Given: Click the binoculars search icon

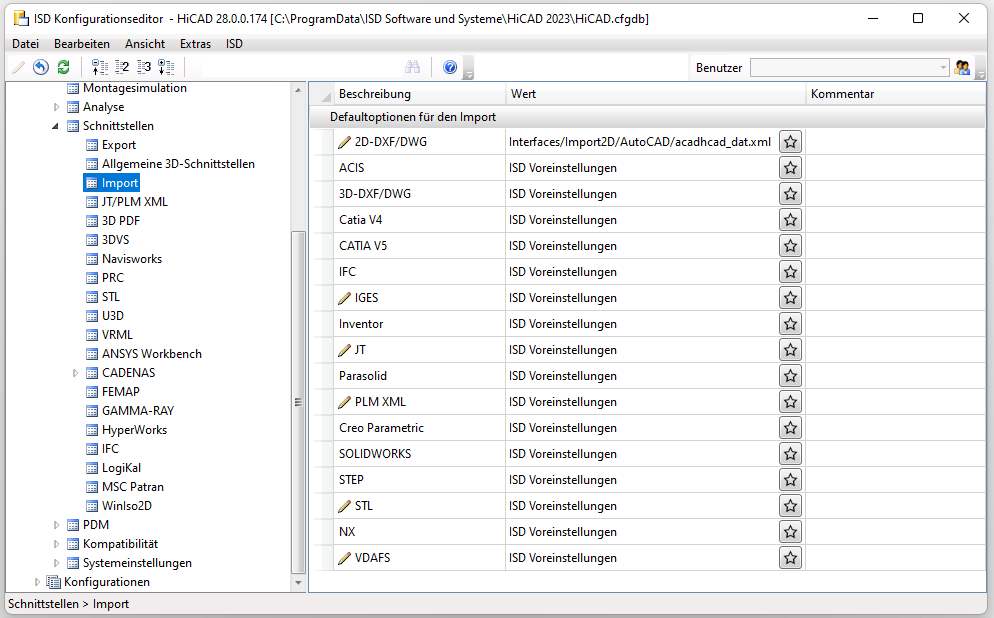Looking at the screenshot, I should [413, 67].
